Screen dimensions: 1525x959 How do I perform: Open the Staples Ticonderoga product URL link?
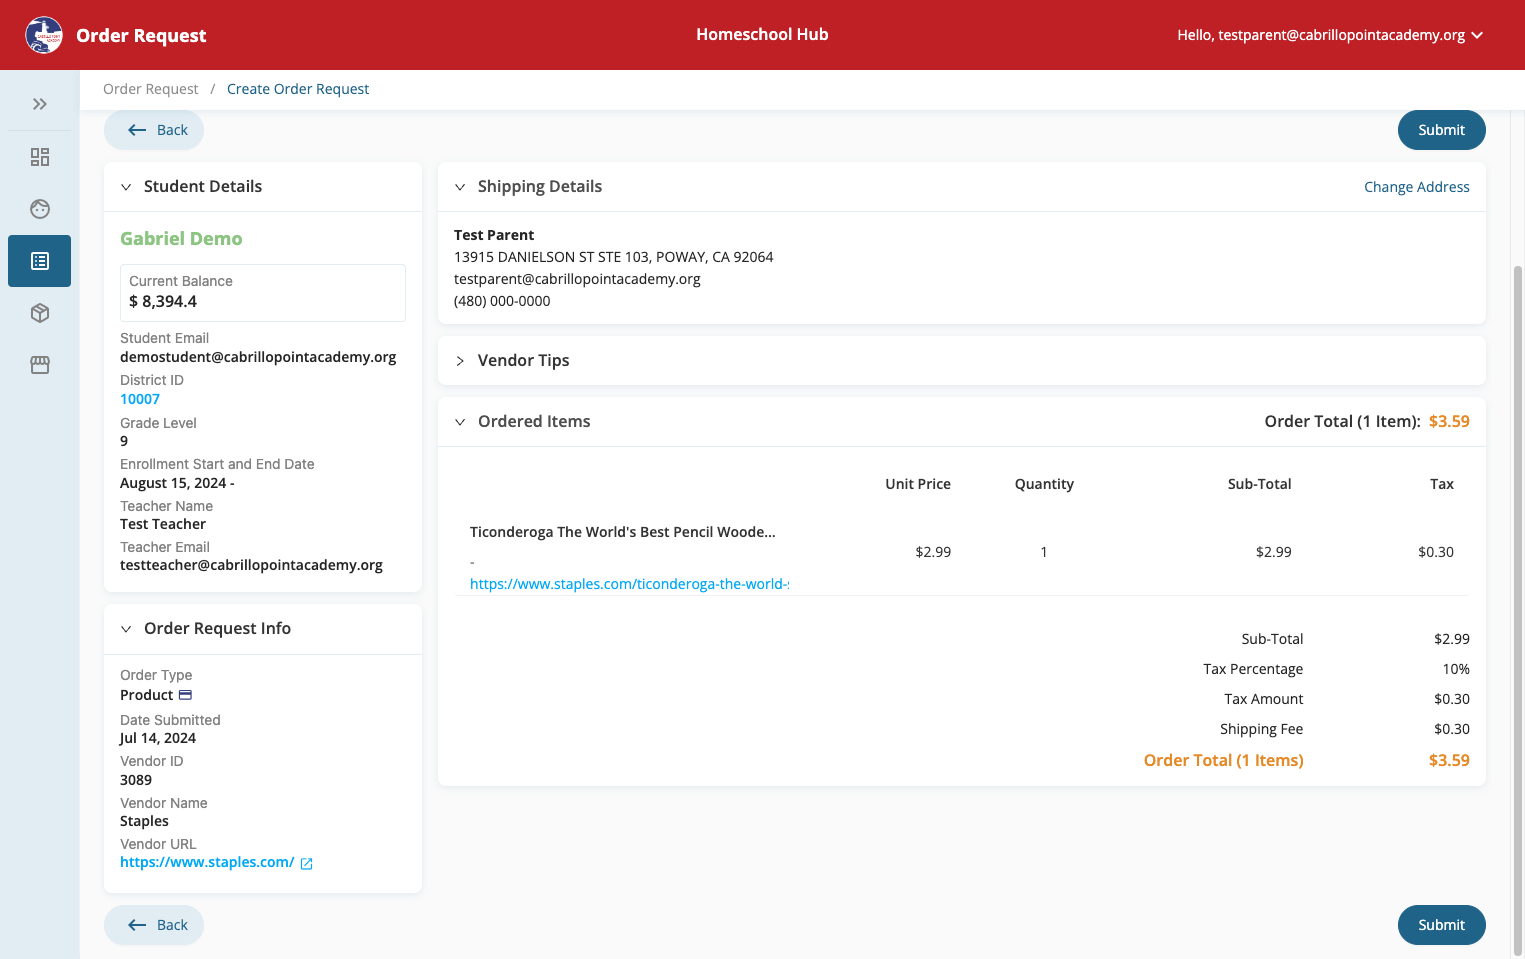[x=629, y=584]
